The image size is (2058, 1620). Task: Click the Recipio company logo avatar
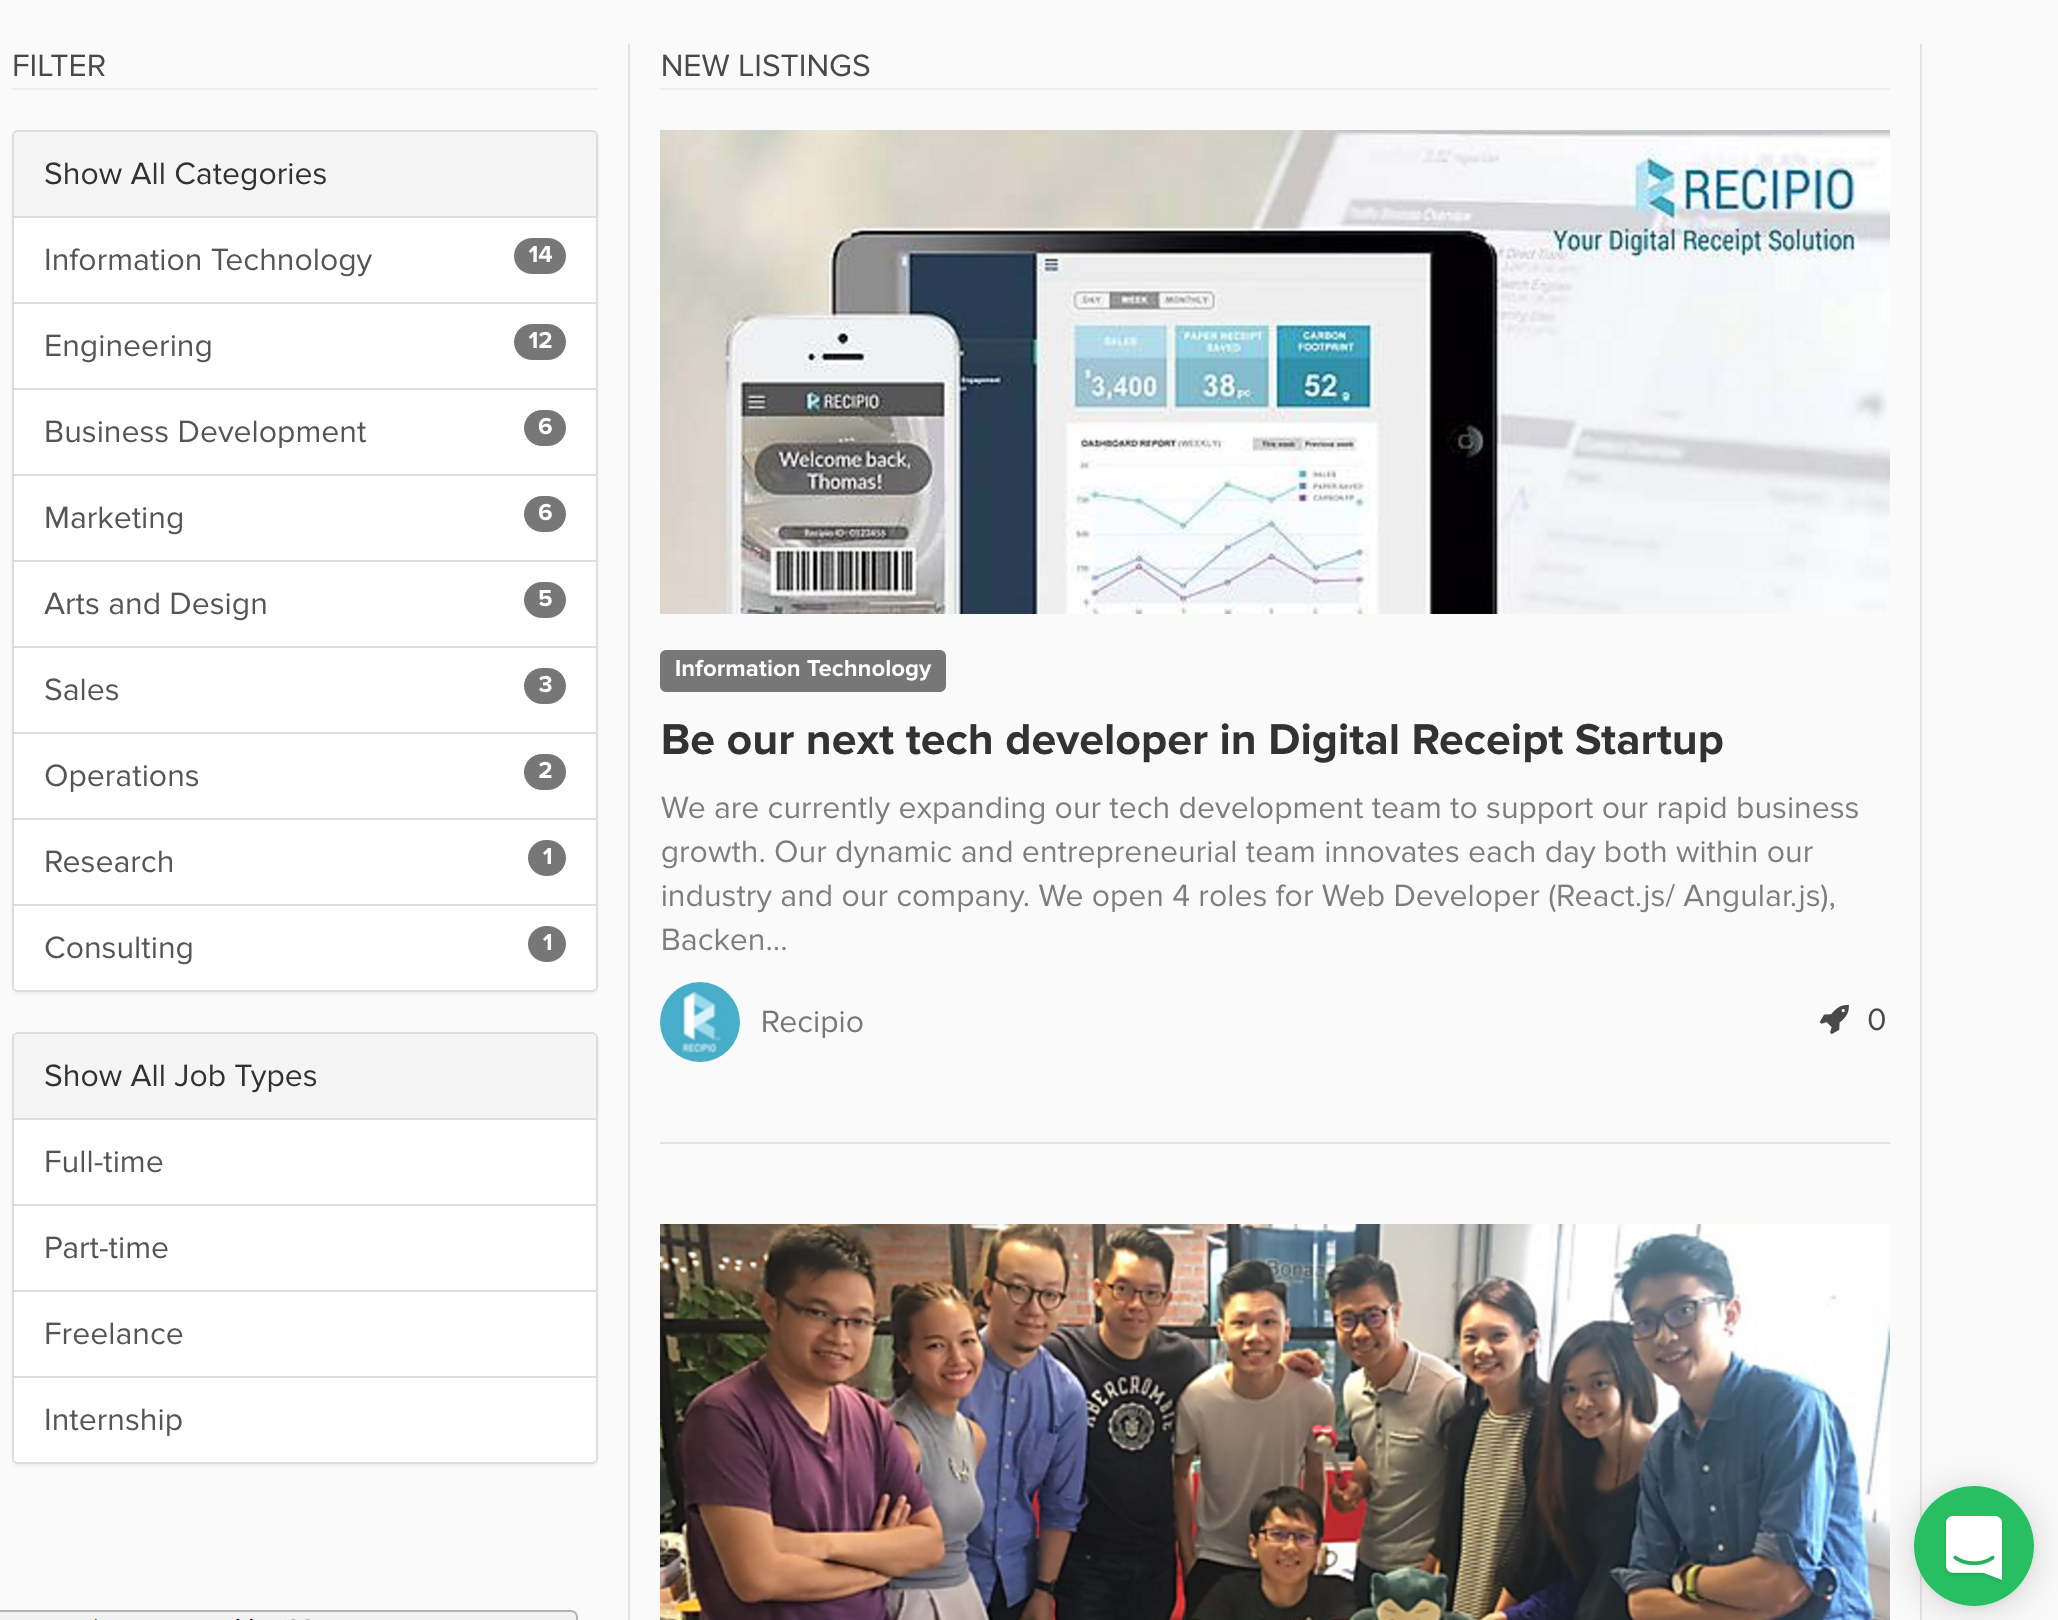pyautogui.click(x=700, y=1021)
